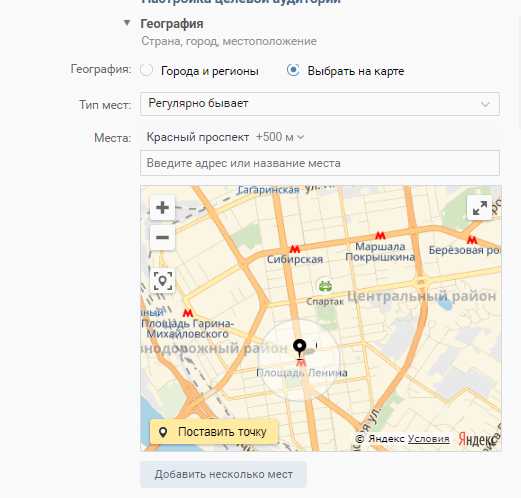The height and width of the screenshot is (498, 521).
Task: Click the География section heading
Action: (172, 24)
